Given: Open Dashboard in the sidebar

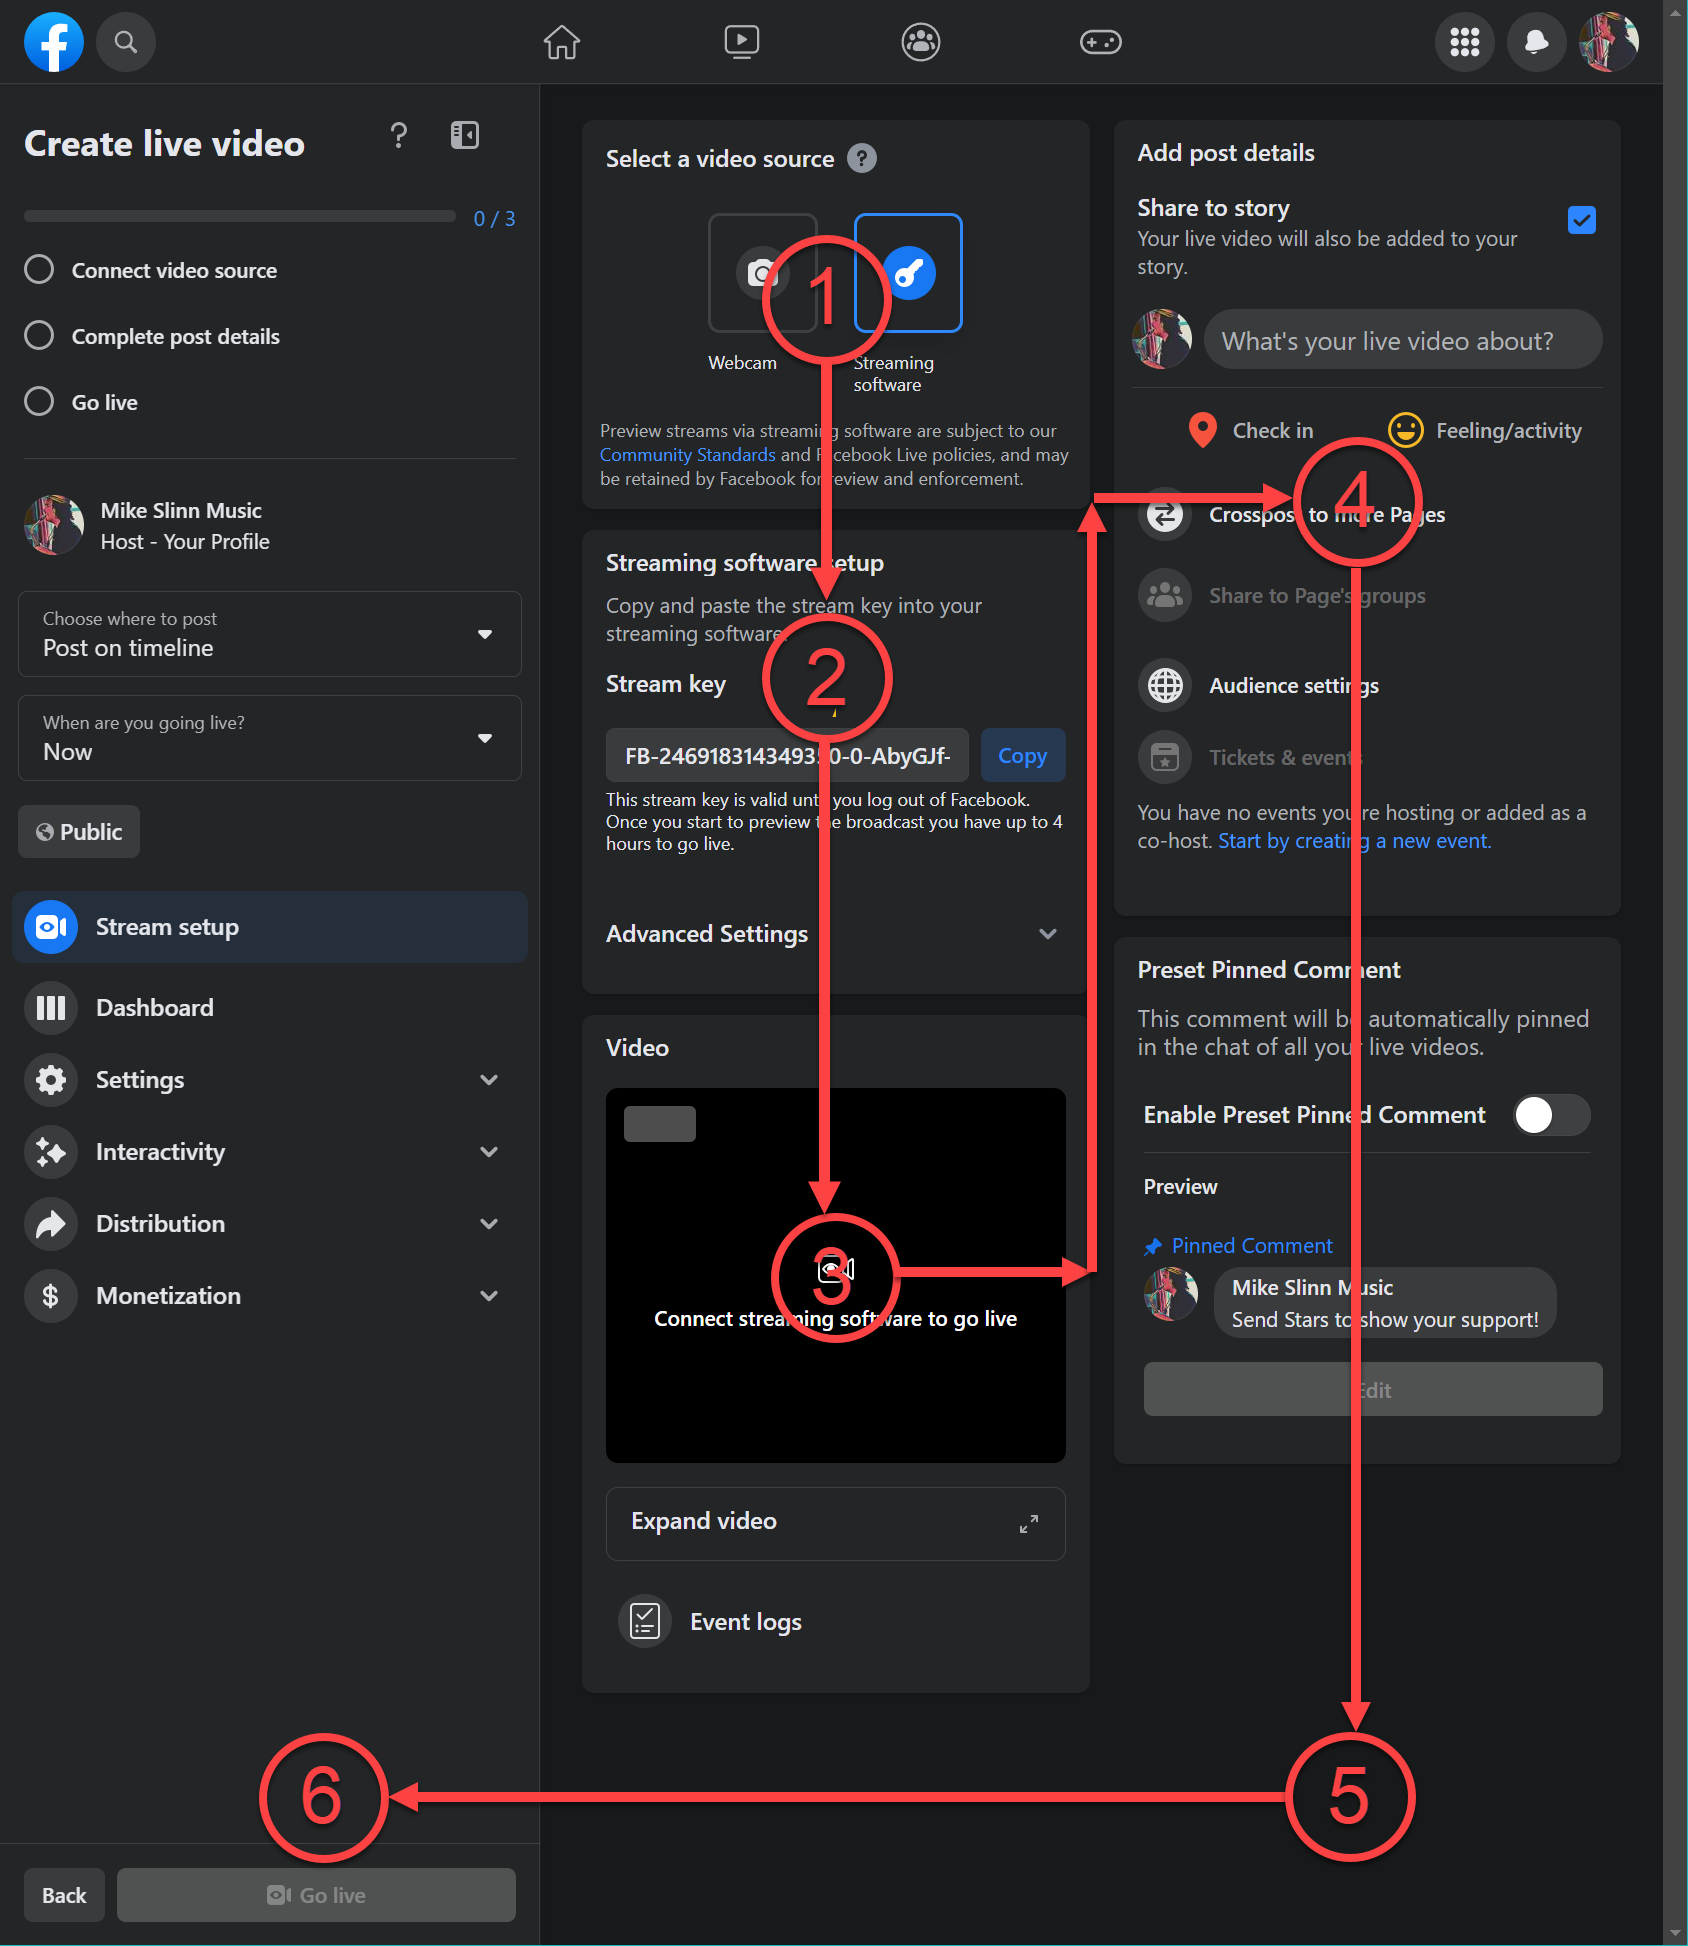Looking at the screenshot, I should pos(155,1008).
